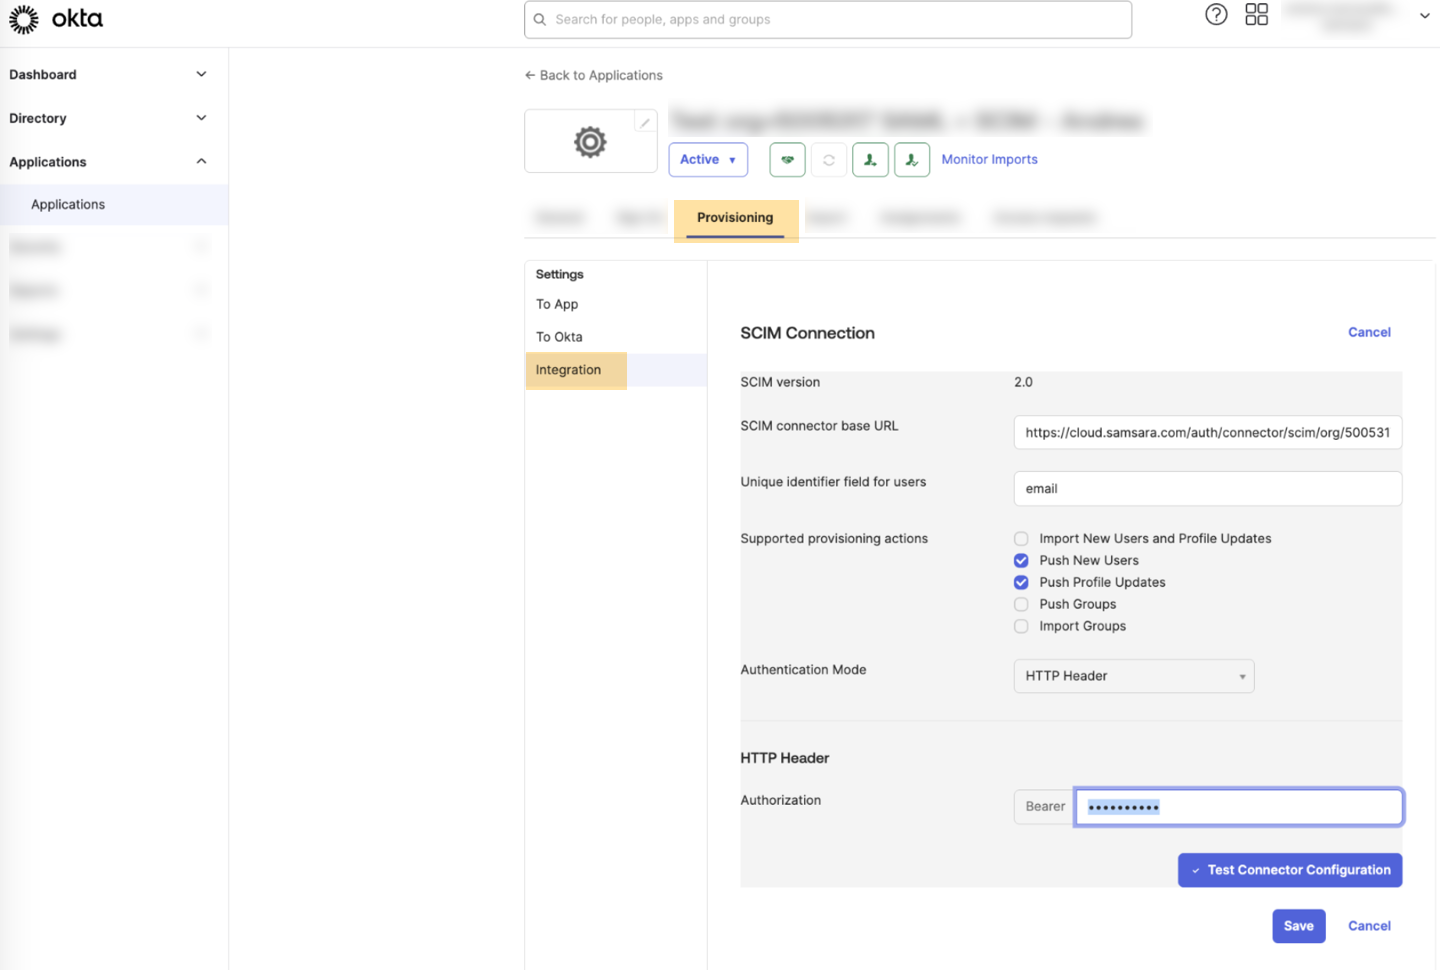The image size is (1440, 970).
Task: Click the handshake icon button
Action: tap(787, 160)
